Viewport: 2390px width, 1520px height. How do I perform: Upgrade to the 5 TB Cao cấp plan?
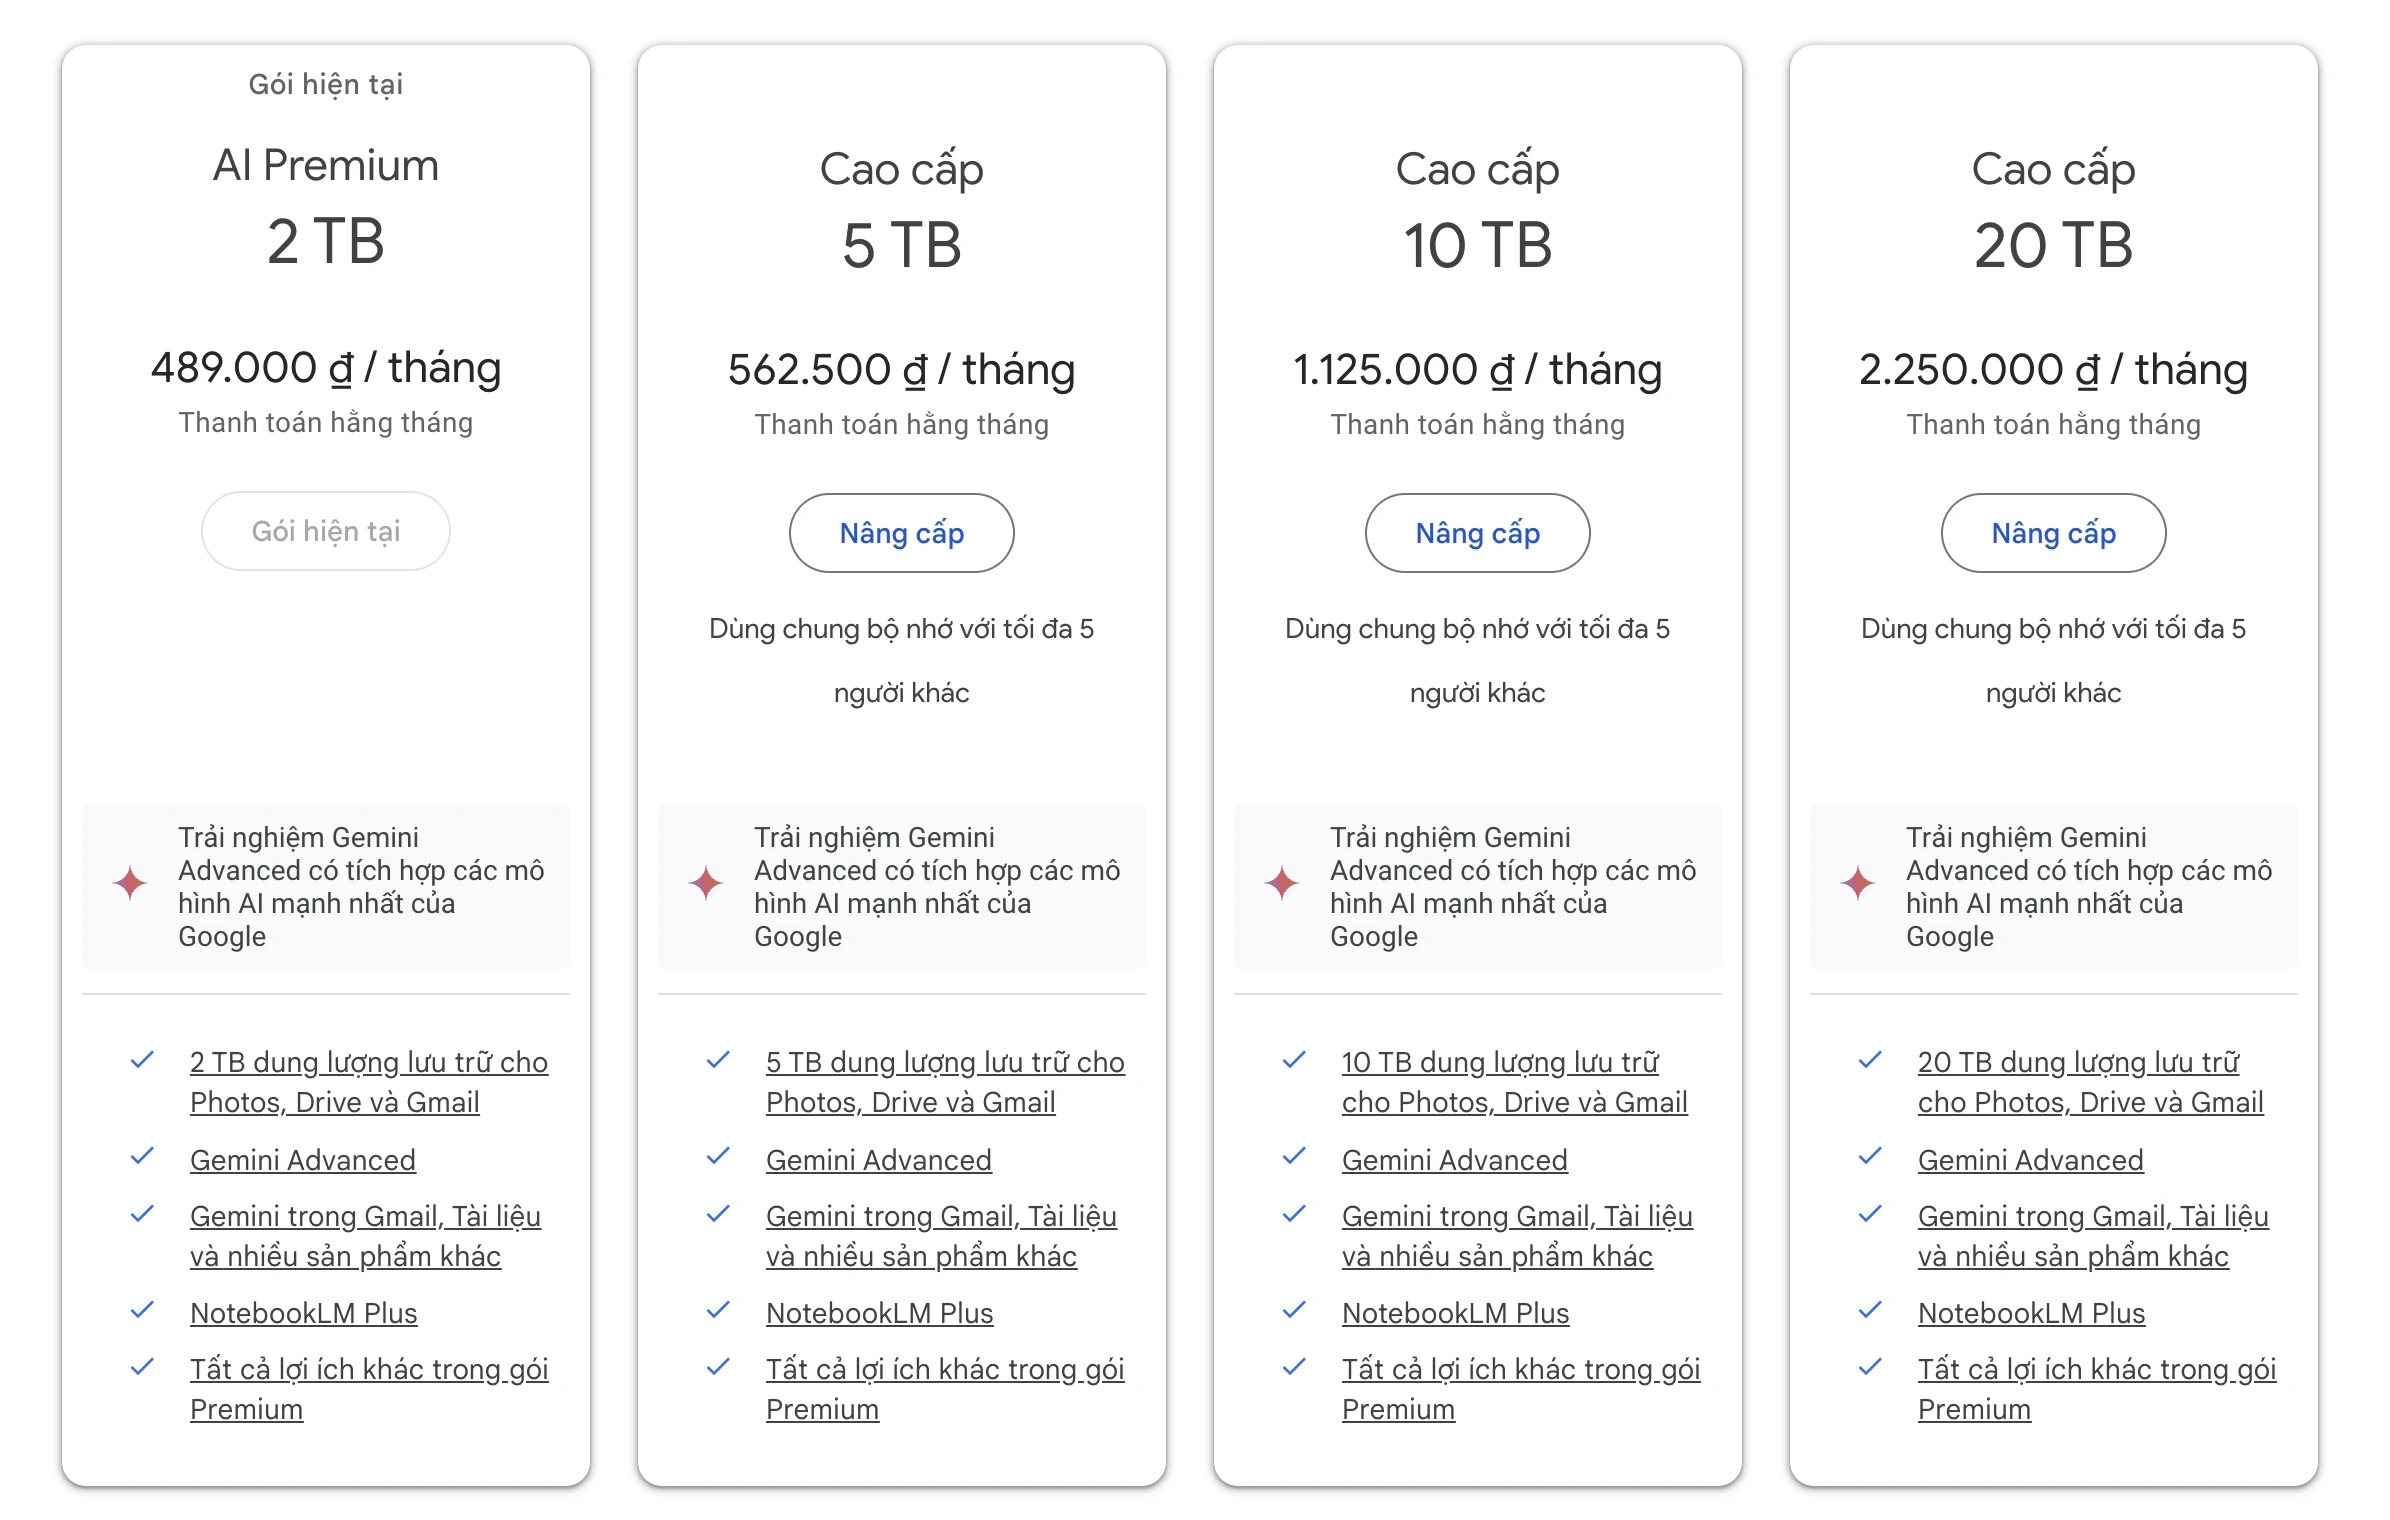902,533
